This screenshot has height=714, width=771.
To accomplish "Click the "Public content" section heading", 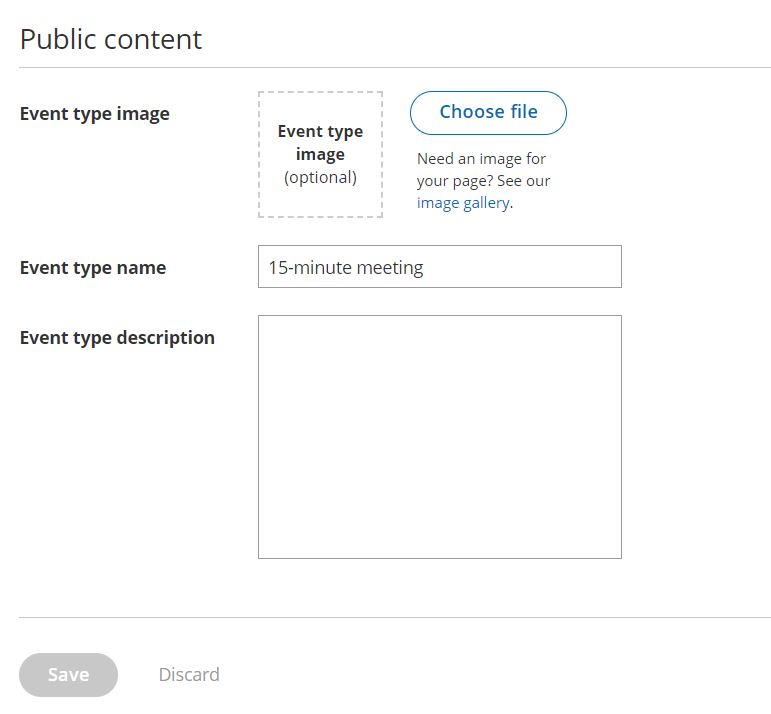I will (x=111, y=39).
